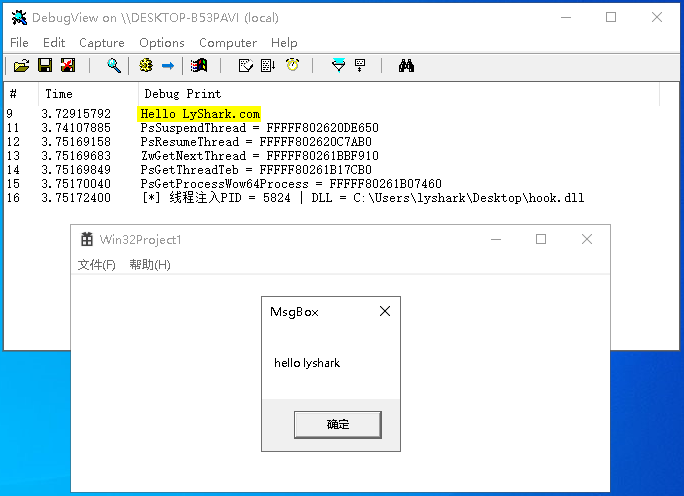Select the 'PsGetThreadTeb = FFFFF80261B17CB0' row
This screenshot has height=496, width=684.
(x=256, y=170)
